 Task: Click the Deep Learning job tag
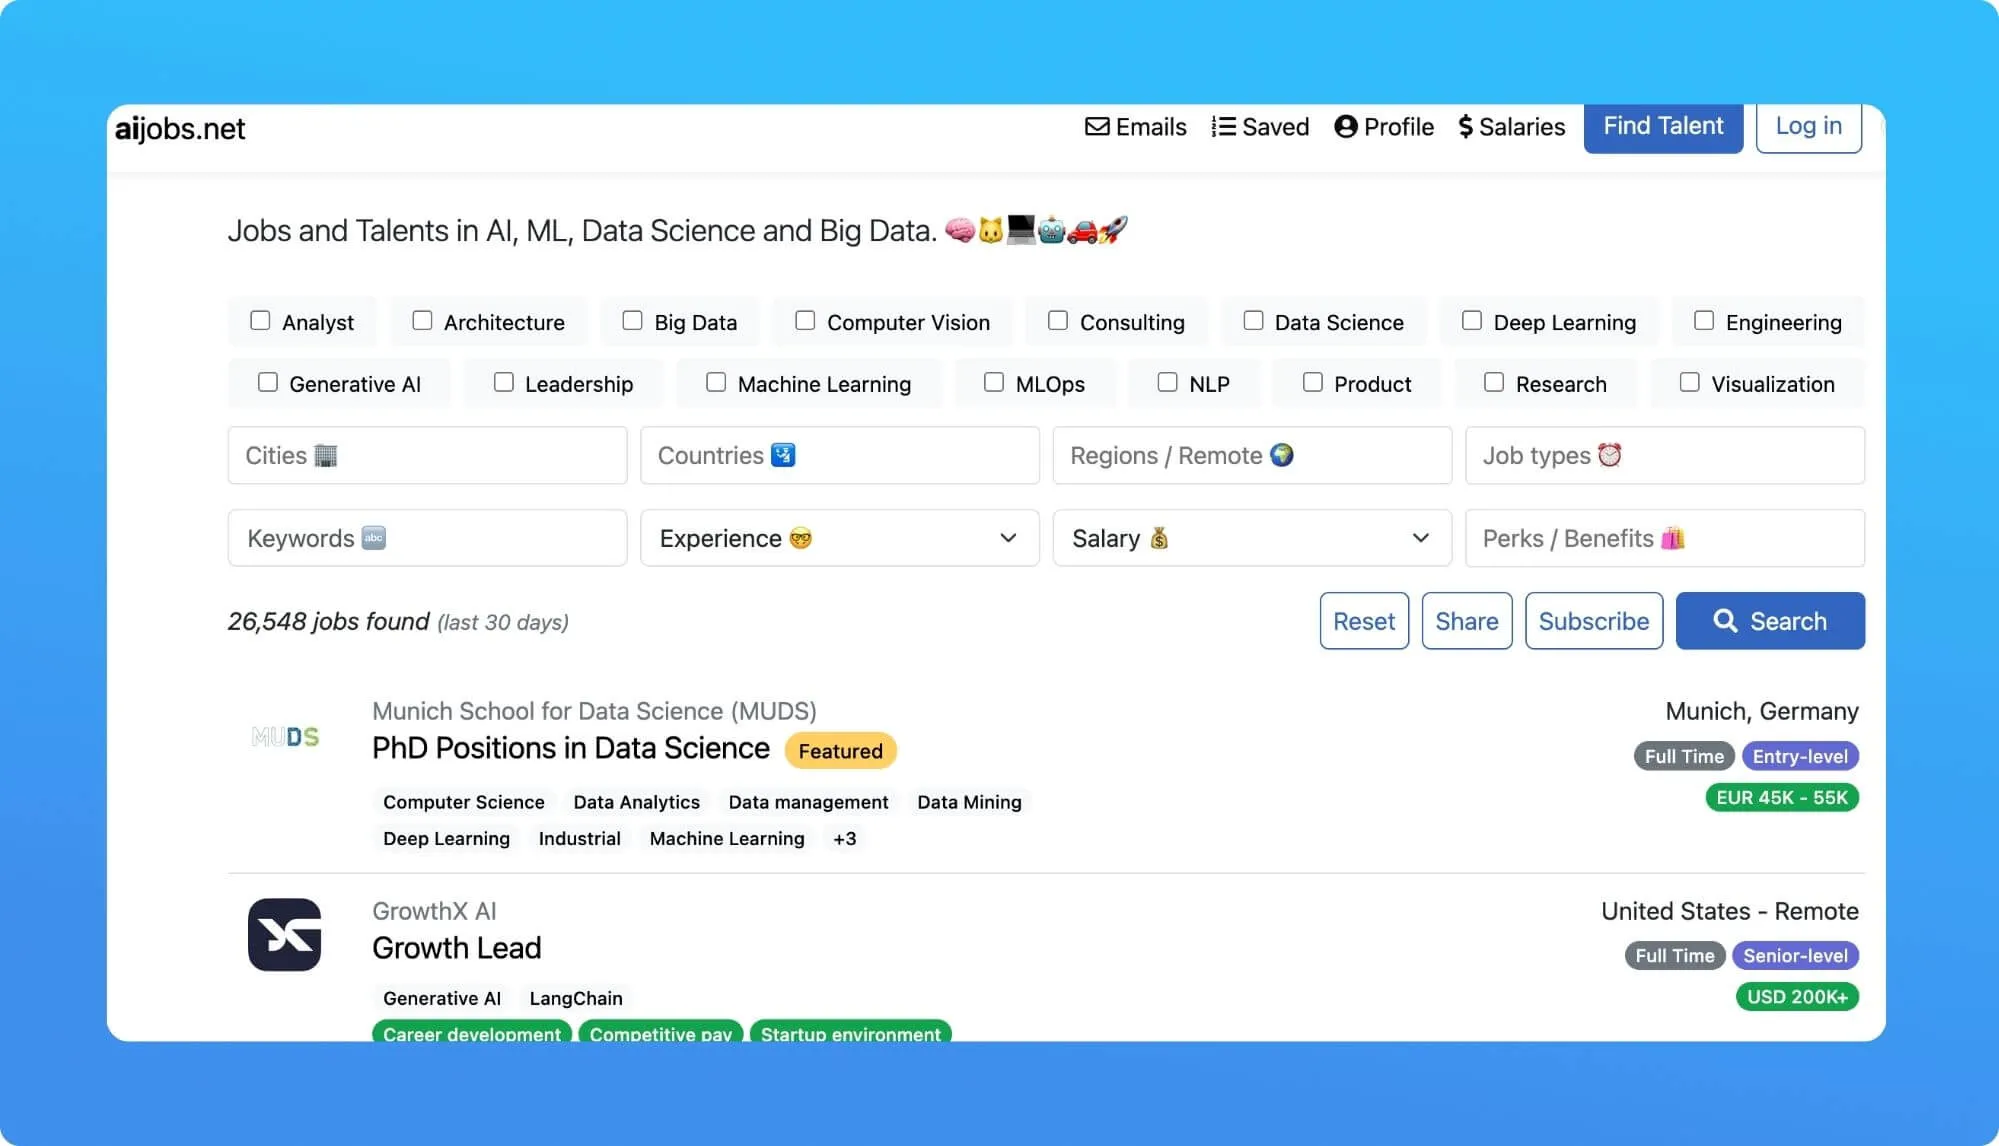coord(446,838)
